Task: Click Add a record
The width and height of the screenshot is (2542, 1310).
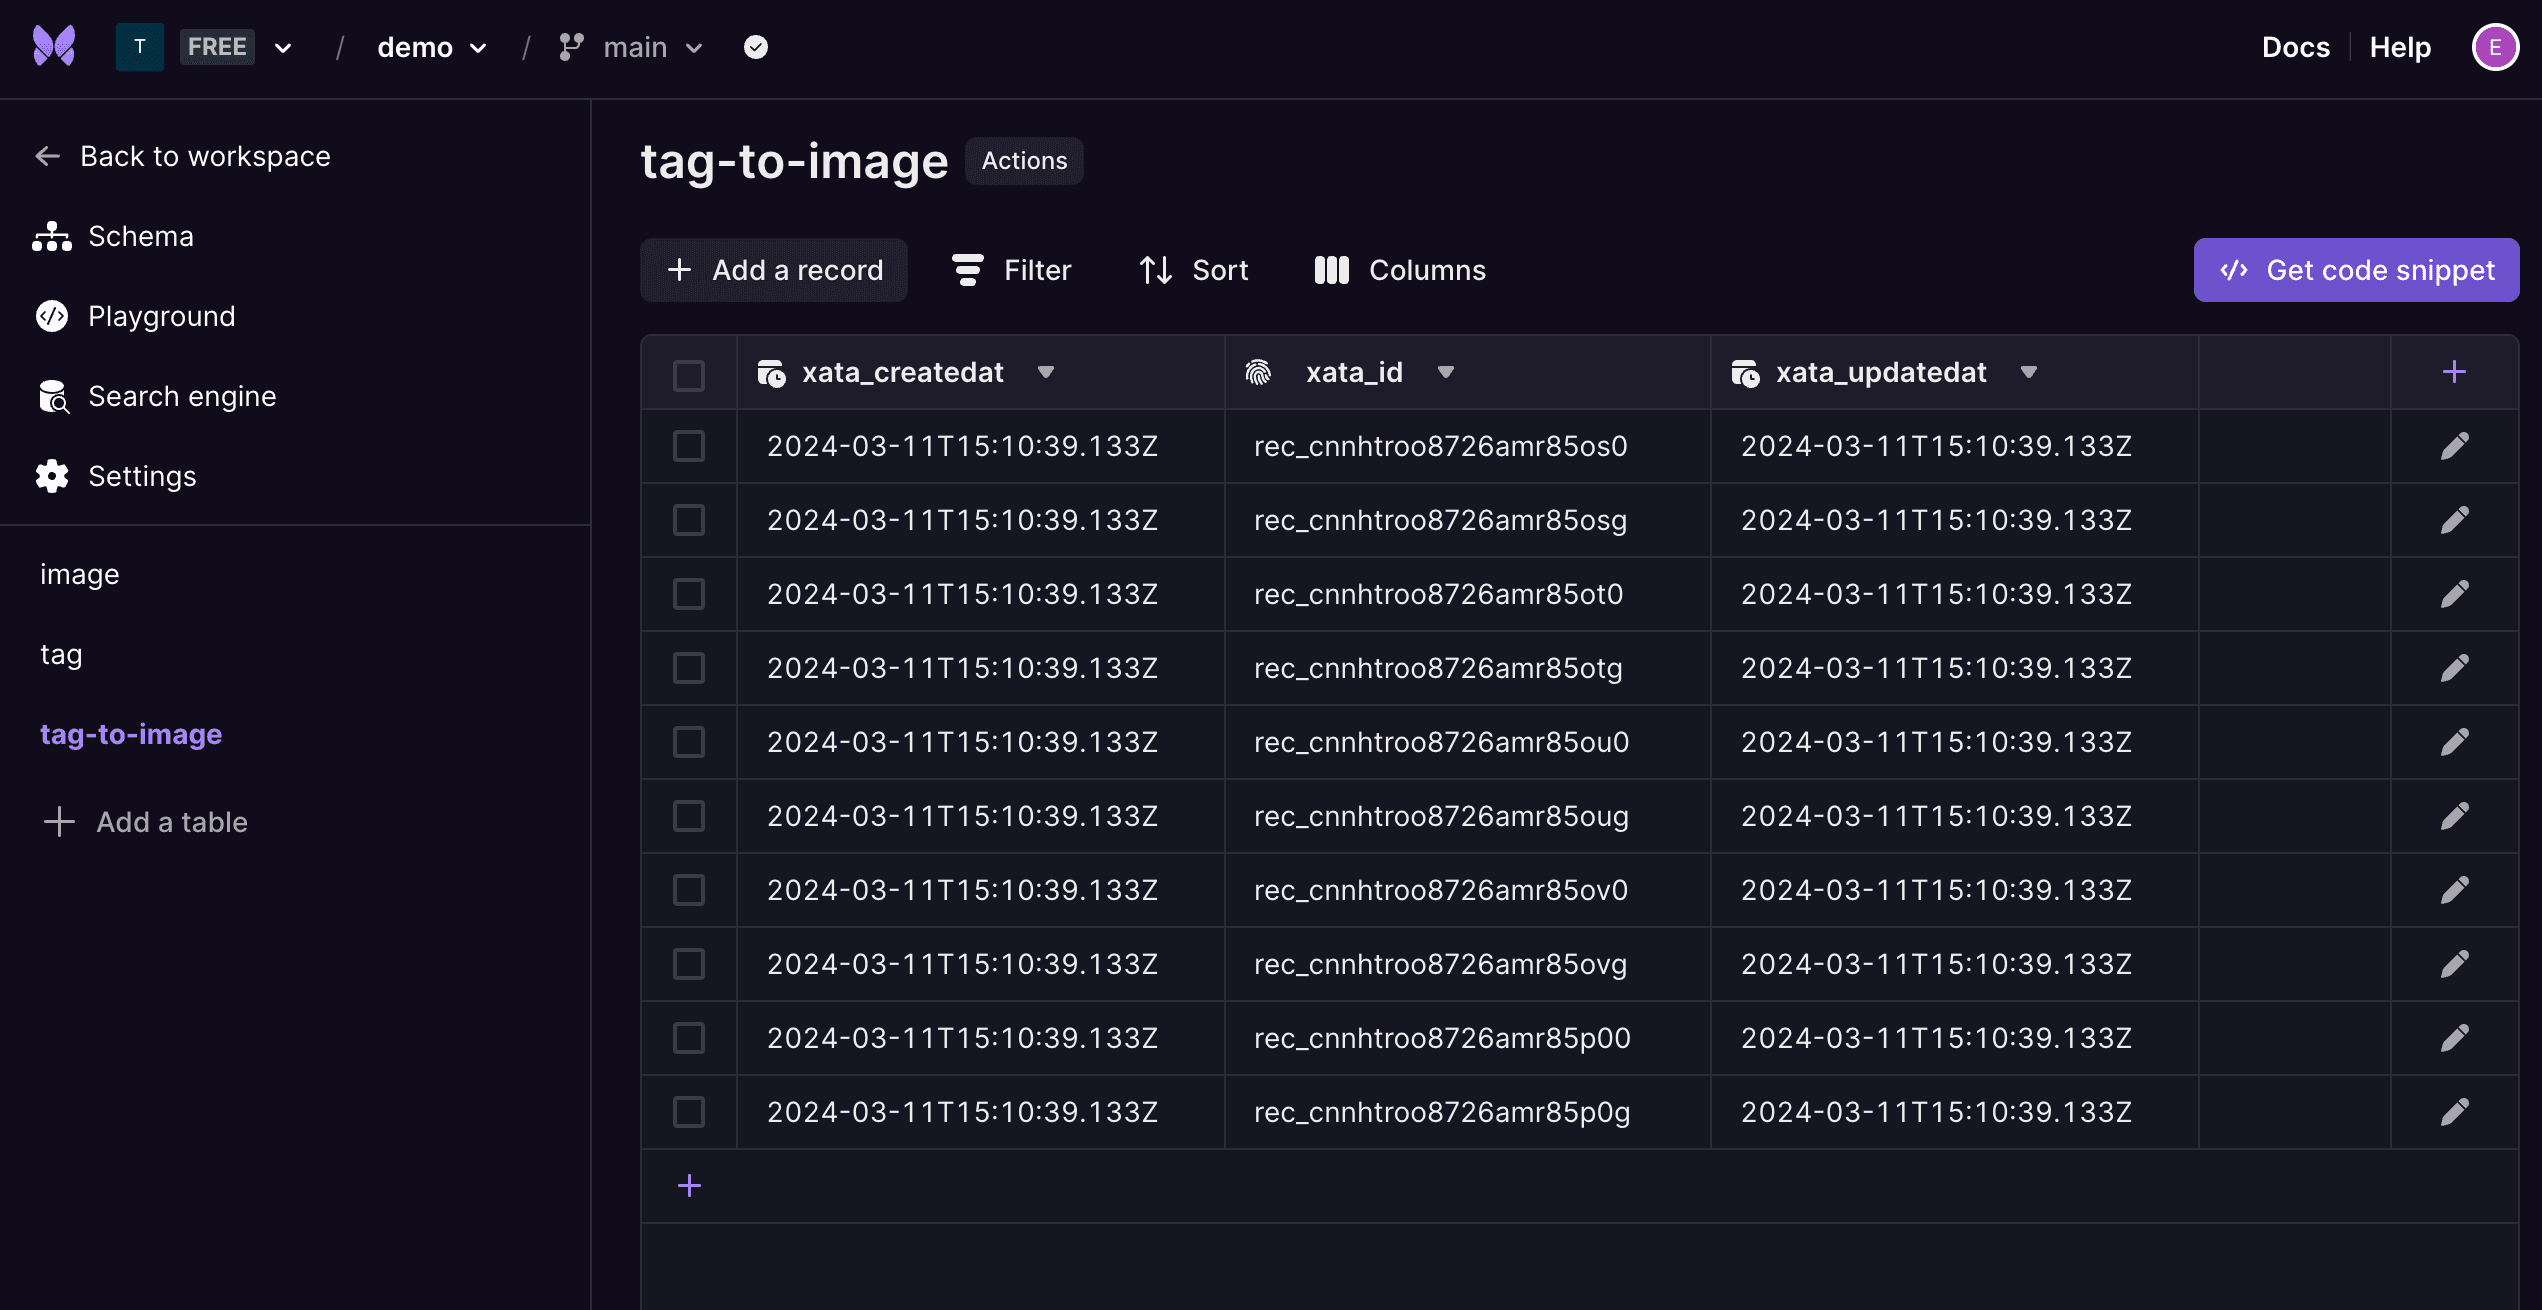Action: coord(773,269)
